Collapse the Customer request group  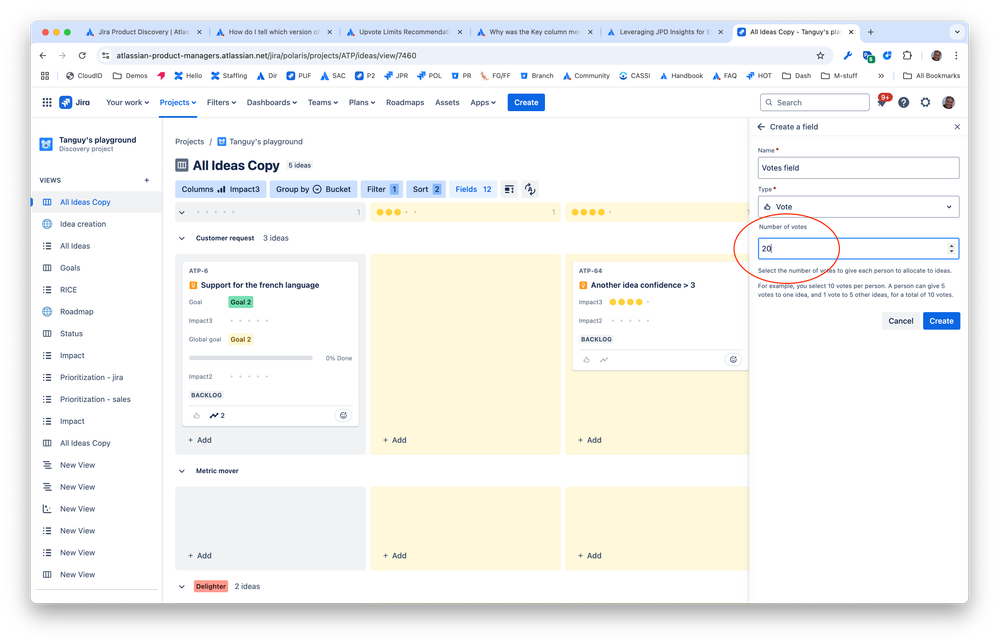pos(182,238)
